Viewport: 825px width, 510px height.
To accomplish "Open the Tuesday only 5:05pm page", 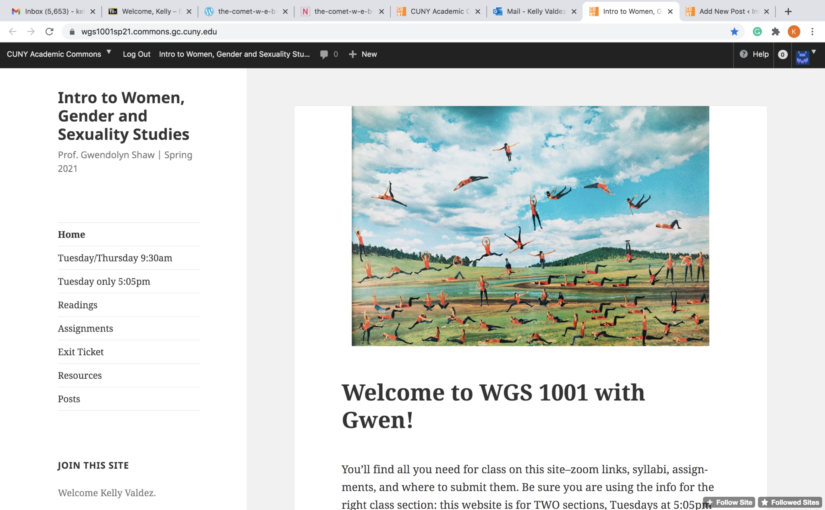I will pyautogui.click(x=104, y=282).
